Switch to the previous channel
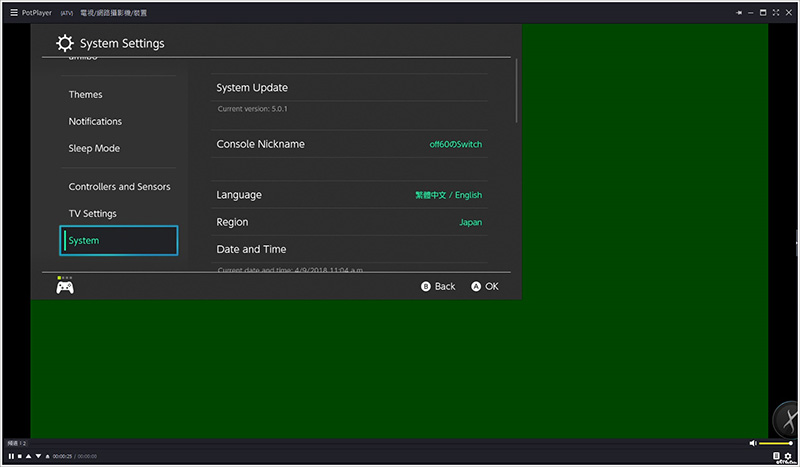 (28, 456)
